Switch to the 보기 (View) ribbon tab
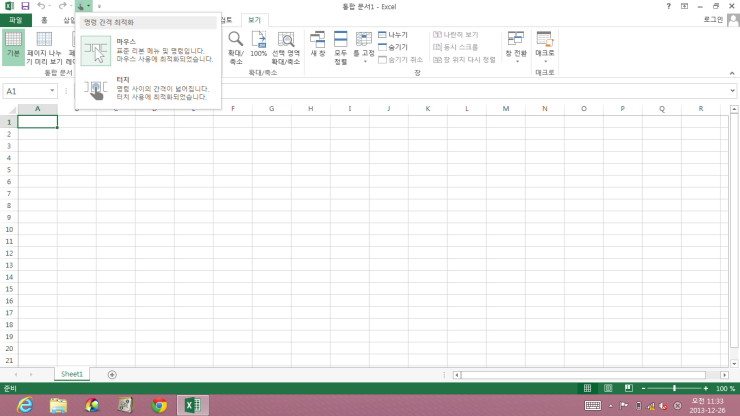Viewport: 740px width, 416px height. [254, 20]
